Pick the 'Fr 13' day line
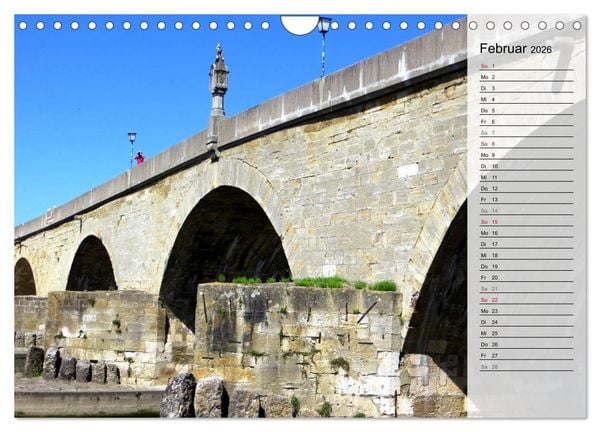600x432 pixels. [527, 199]
